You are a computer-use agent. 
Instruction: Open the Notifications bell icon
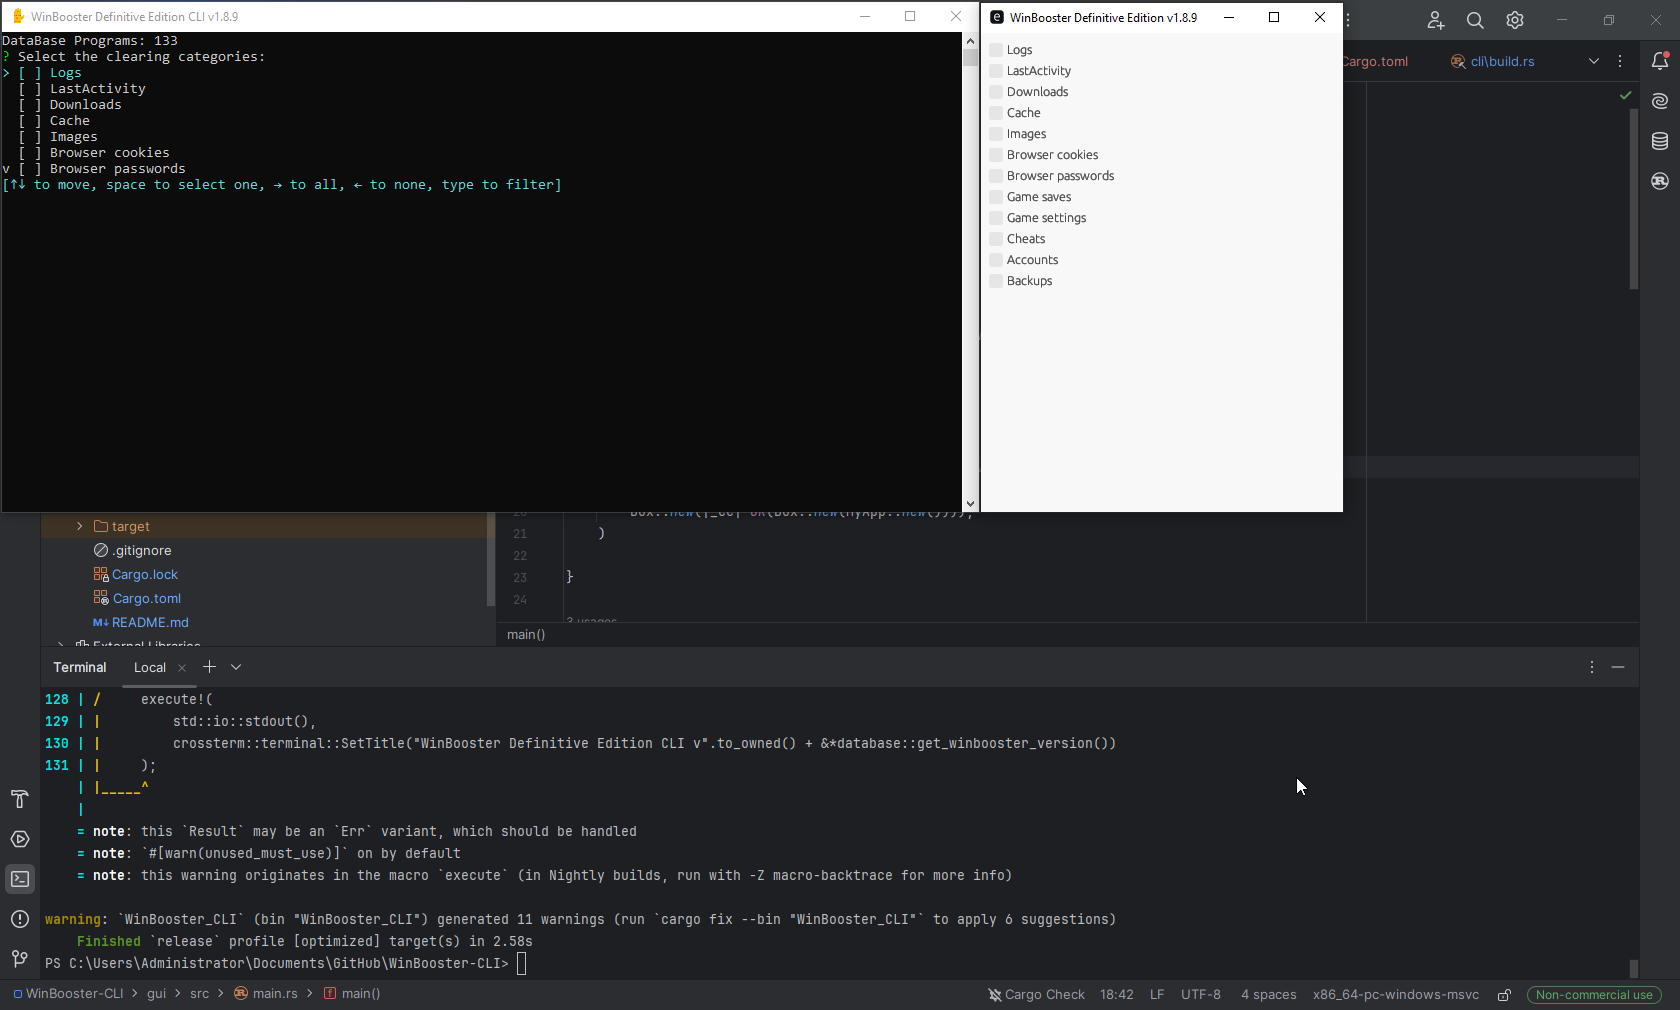(x=1660, y=61)
